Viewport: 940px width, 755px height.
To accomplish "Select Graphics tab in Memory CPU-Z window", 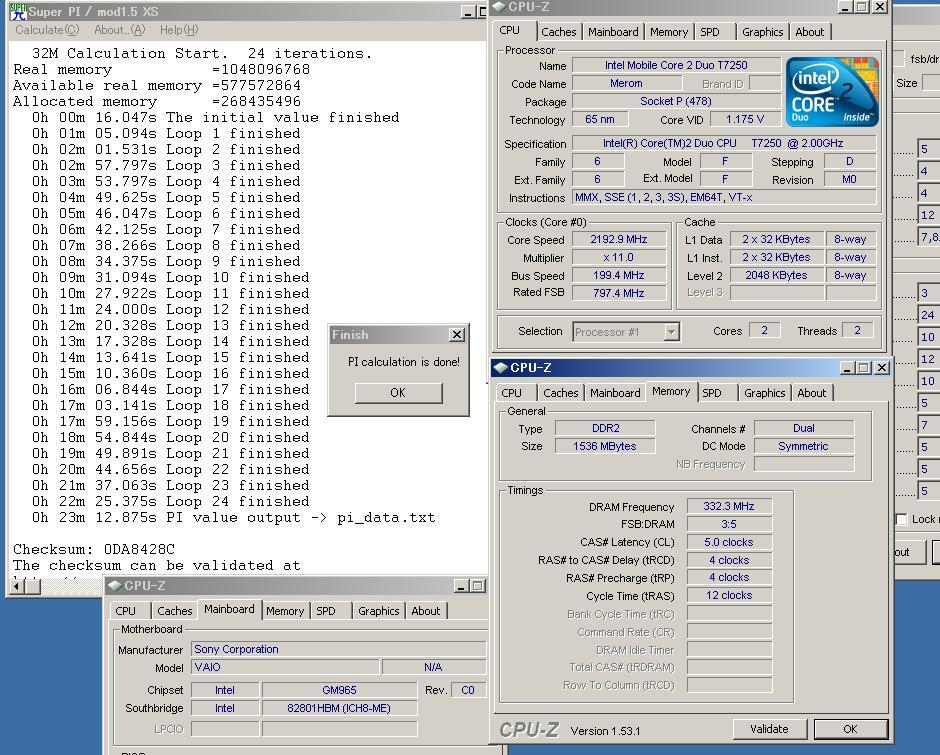I will coord(764,393).
